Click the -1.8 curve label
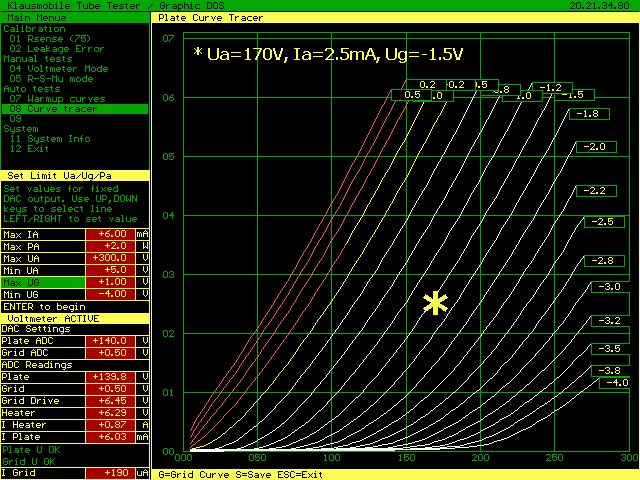This screenshot has height=480, width=640. coord(589,114)
